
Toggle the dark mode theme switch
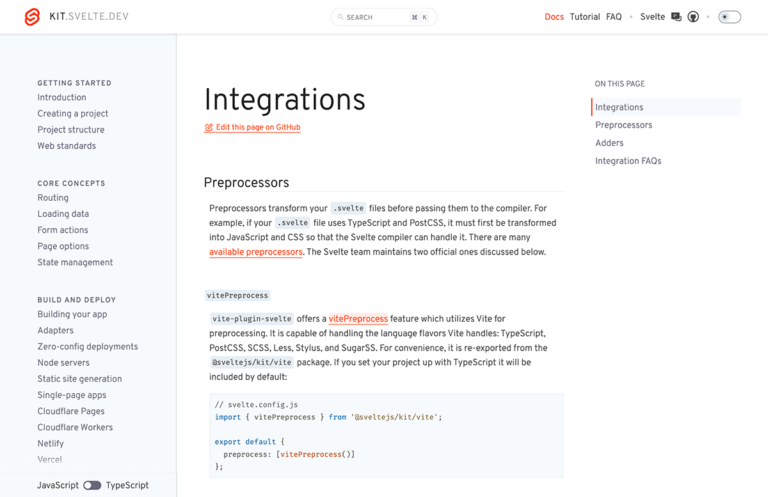tap(729, 17)
